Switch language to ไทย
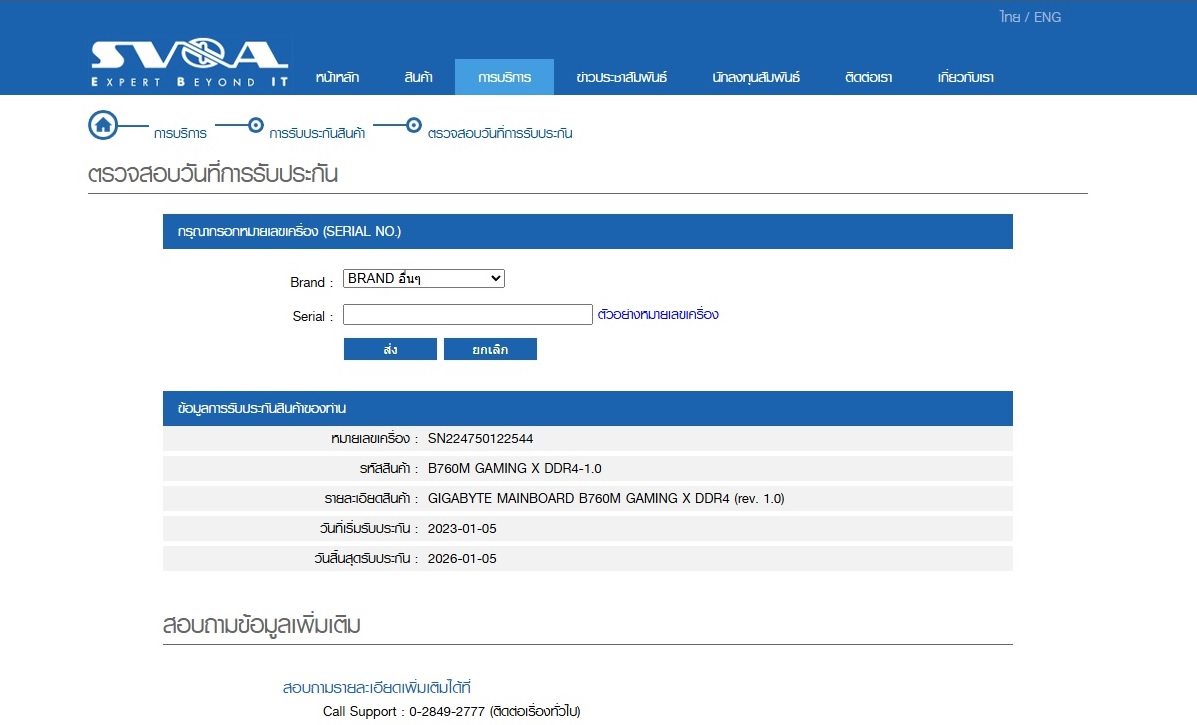 [1009, 17]
